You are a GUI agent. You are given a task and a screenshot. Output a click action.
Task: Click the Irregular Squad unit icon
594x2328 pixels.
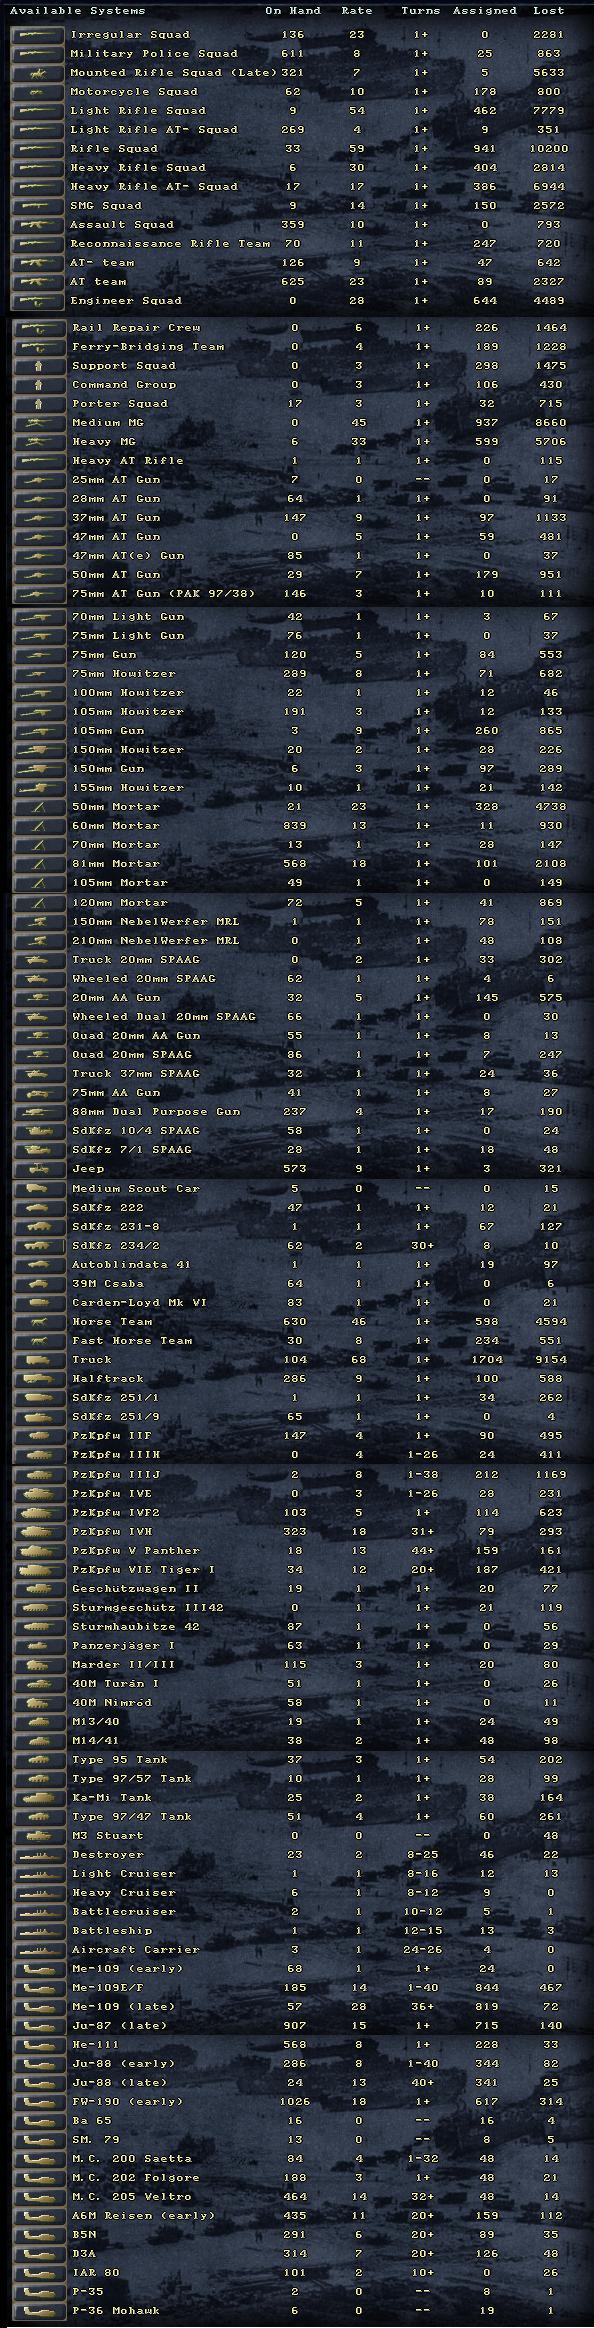40,35
